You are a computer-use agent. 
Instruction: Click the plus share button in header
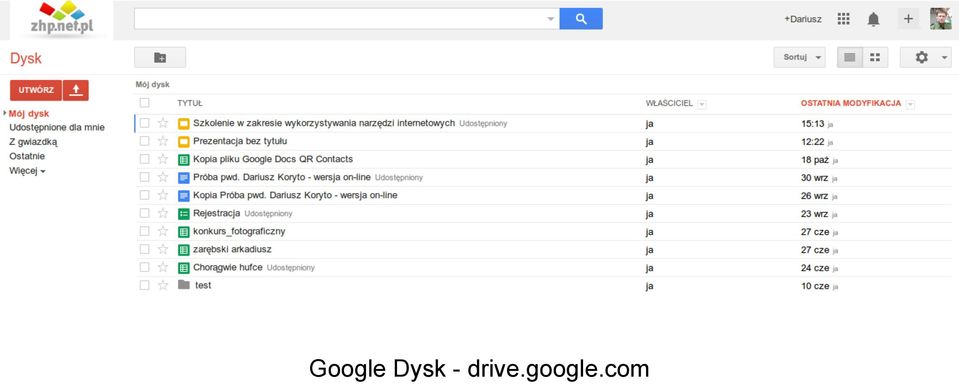(x=908, y=19)
